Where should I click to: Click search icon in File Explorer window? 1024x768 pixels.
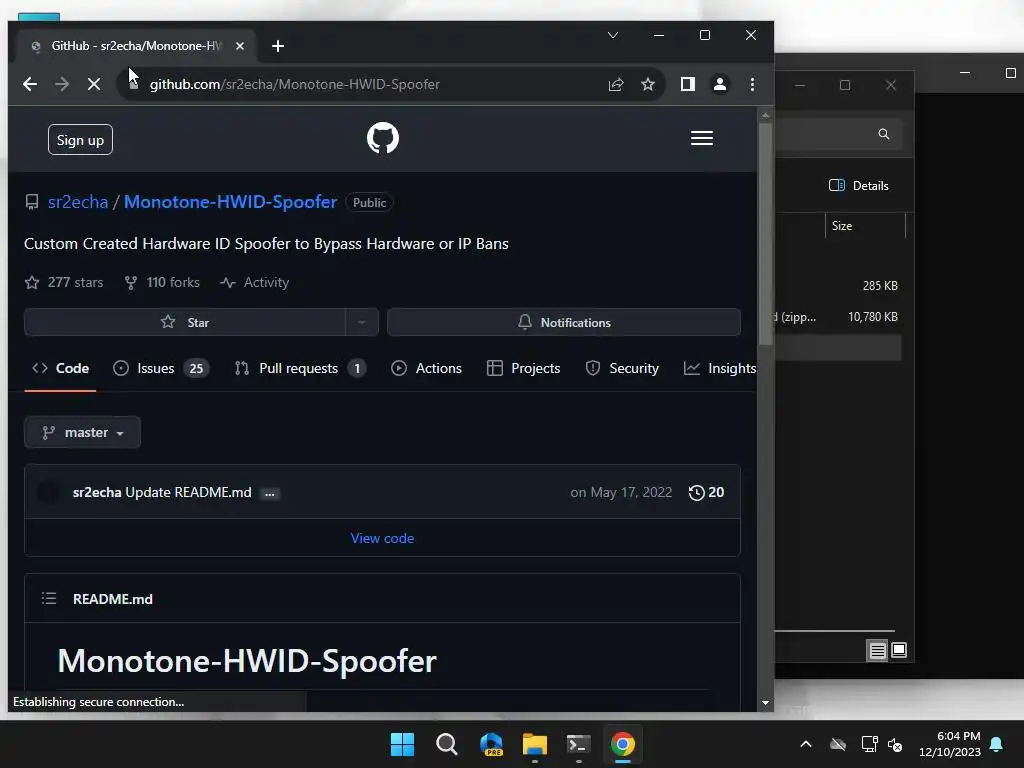point(884,134)
